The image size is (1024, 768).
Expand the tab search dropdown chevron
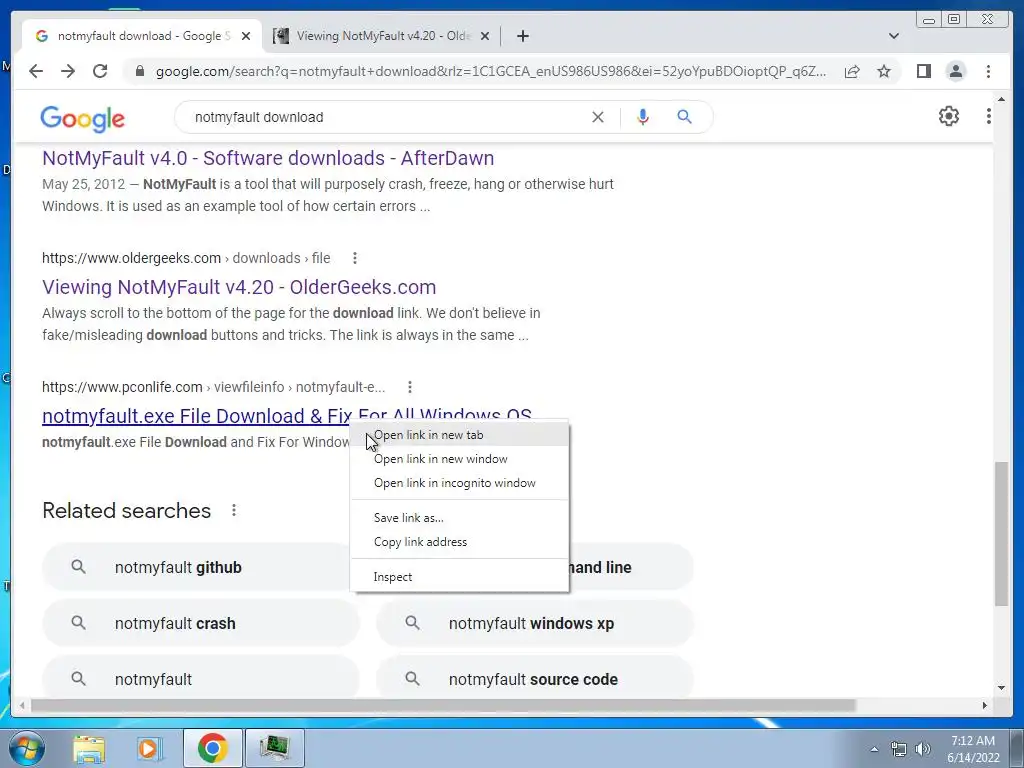[893, 36]
